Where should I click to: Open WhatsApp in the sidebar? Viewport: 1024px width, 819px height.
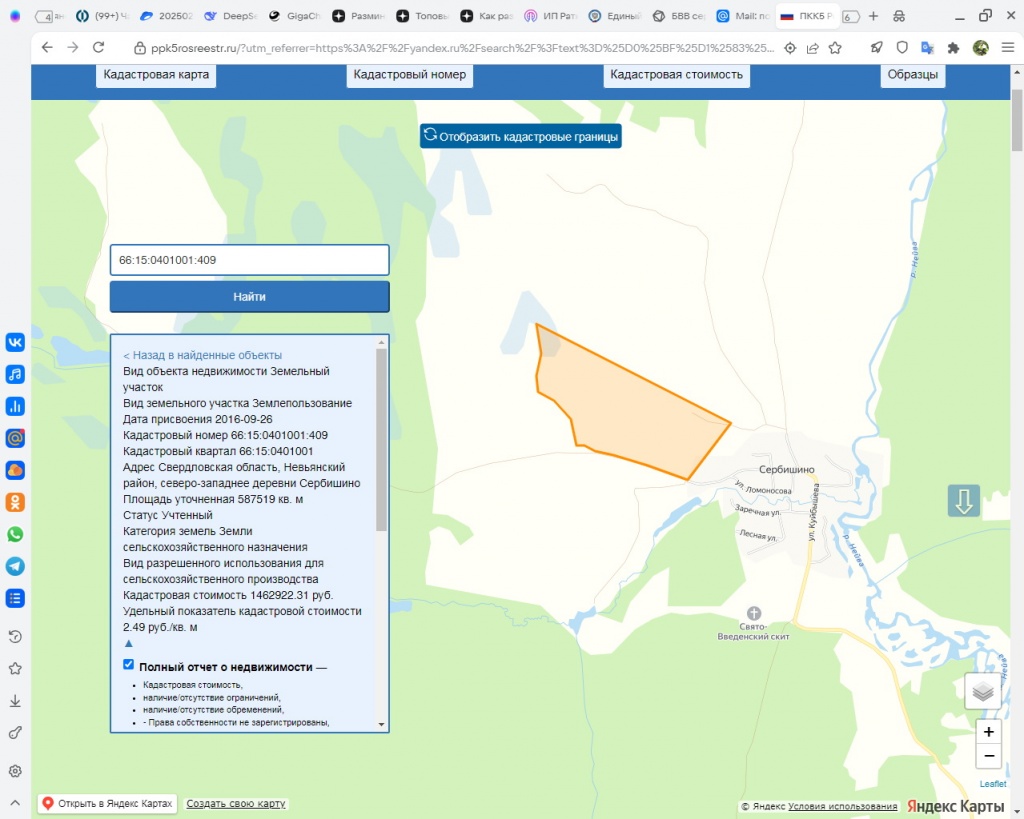point(15,534)
